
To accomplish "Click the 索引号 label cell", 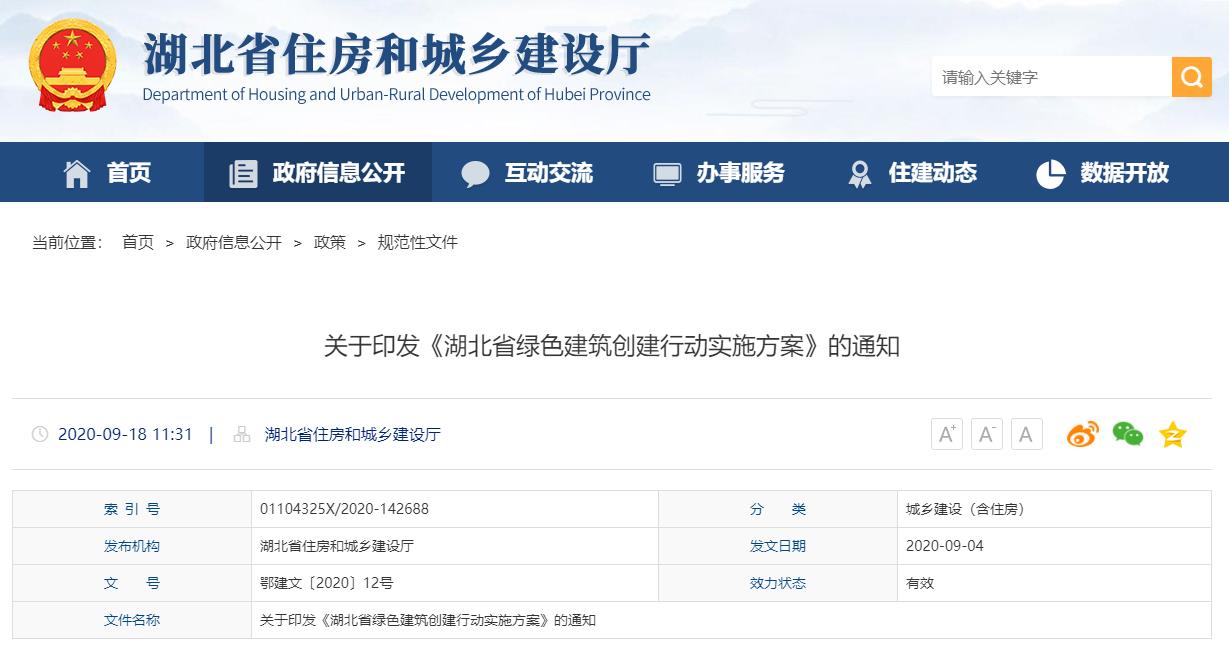I will (132, 509).
